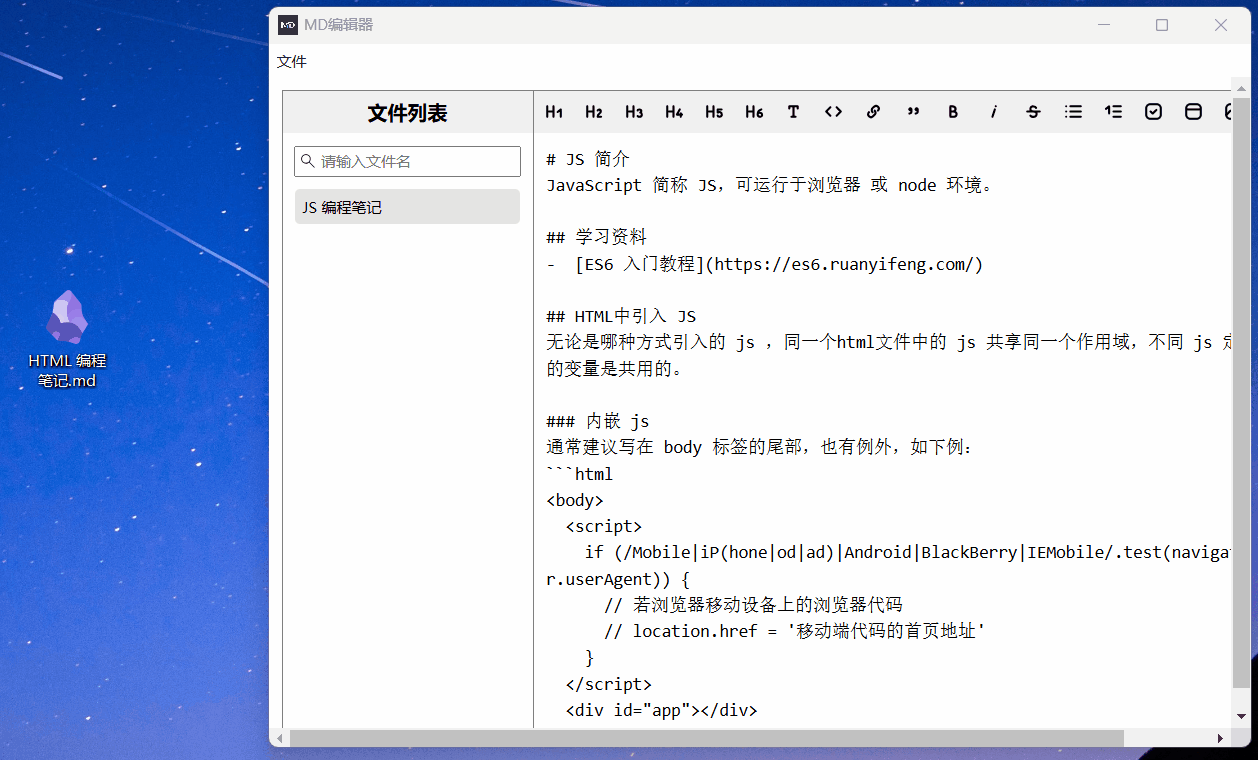Click the vertical scrollbar thumb

coord(1241,393)
